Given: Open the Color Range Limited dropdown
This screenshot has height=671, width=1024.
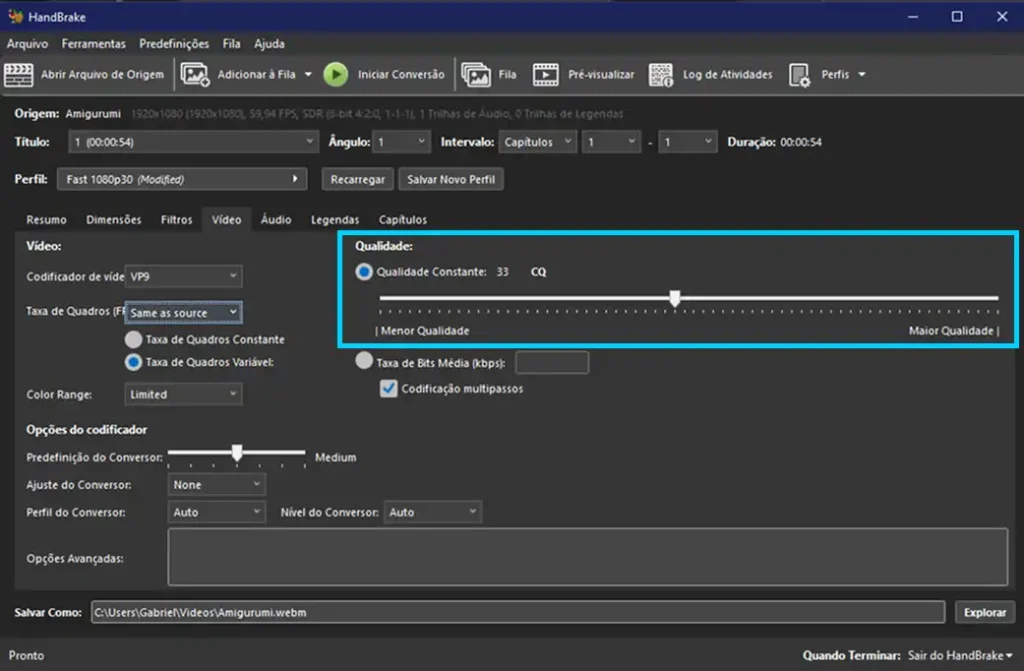Looking at the screenshot, I should tap(184, 394).
